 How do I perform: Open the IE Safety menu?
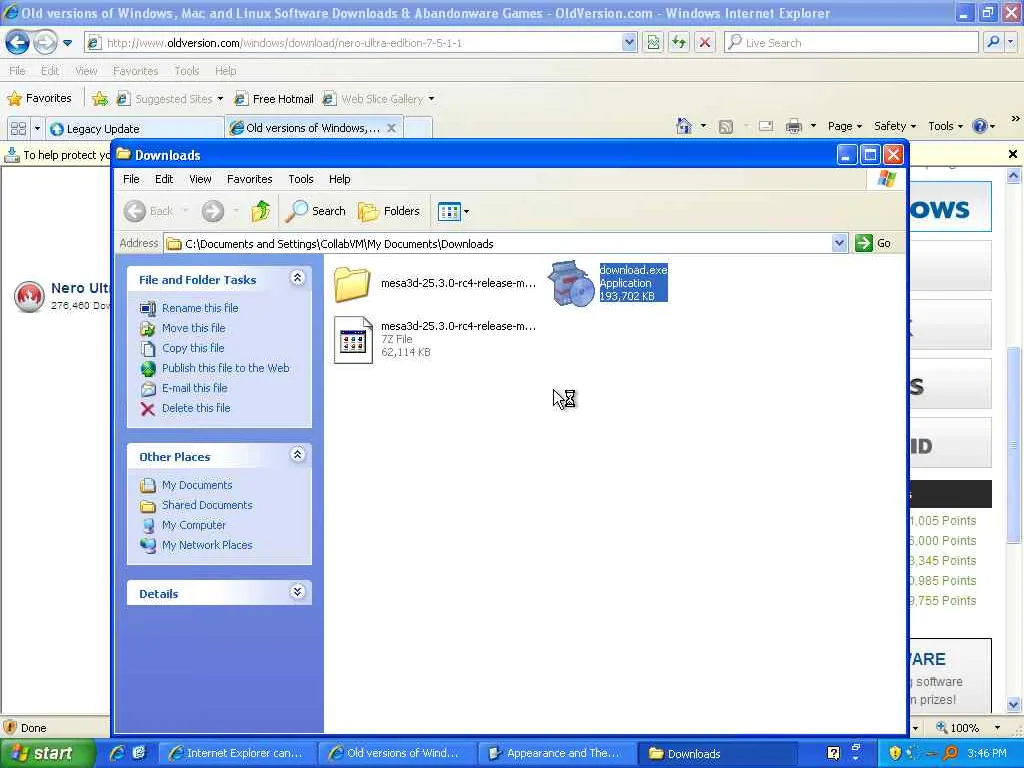[895, 126]
